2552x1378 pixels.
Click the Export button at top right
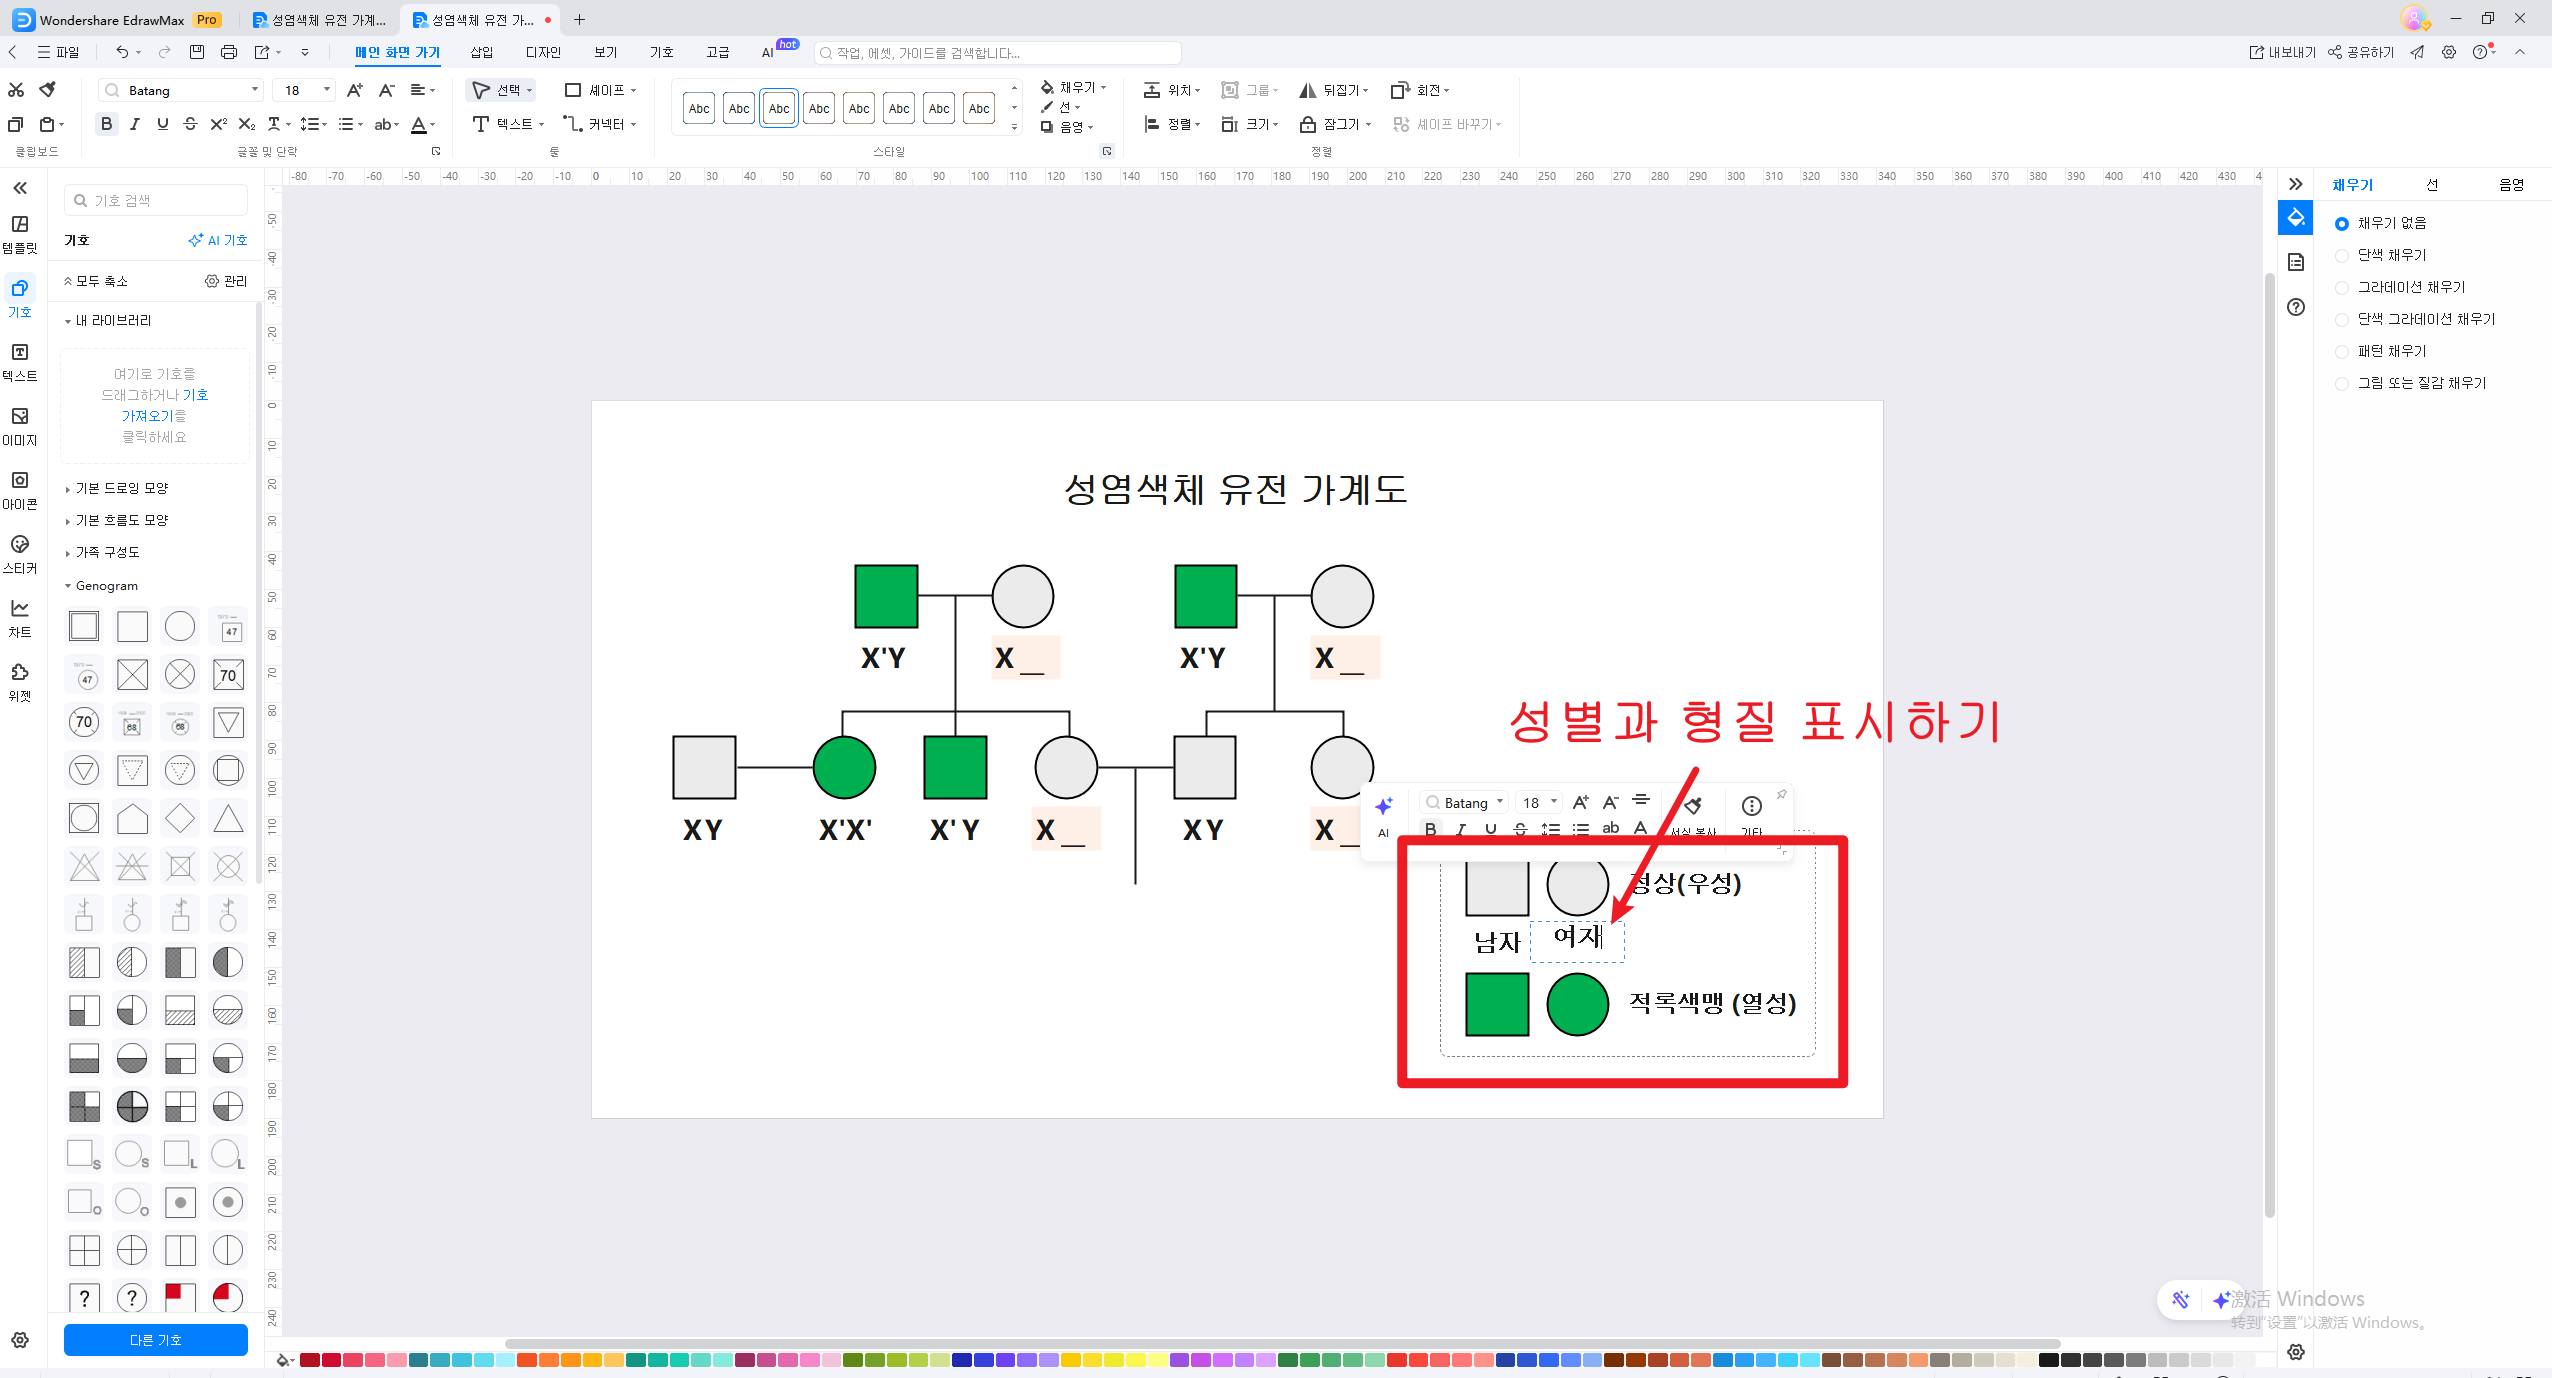point(2282,52)
